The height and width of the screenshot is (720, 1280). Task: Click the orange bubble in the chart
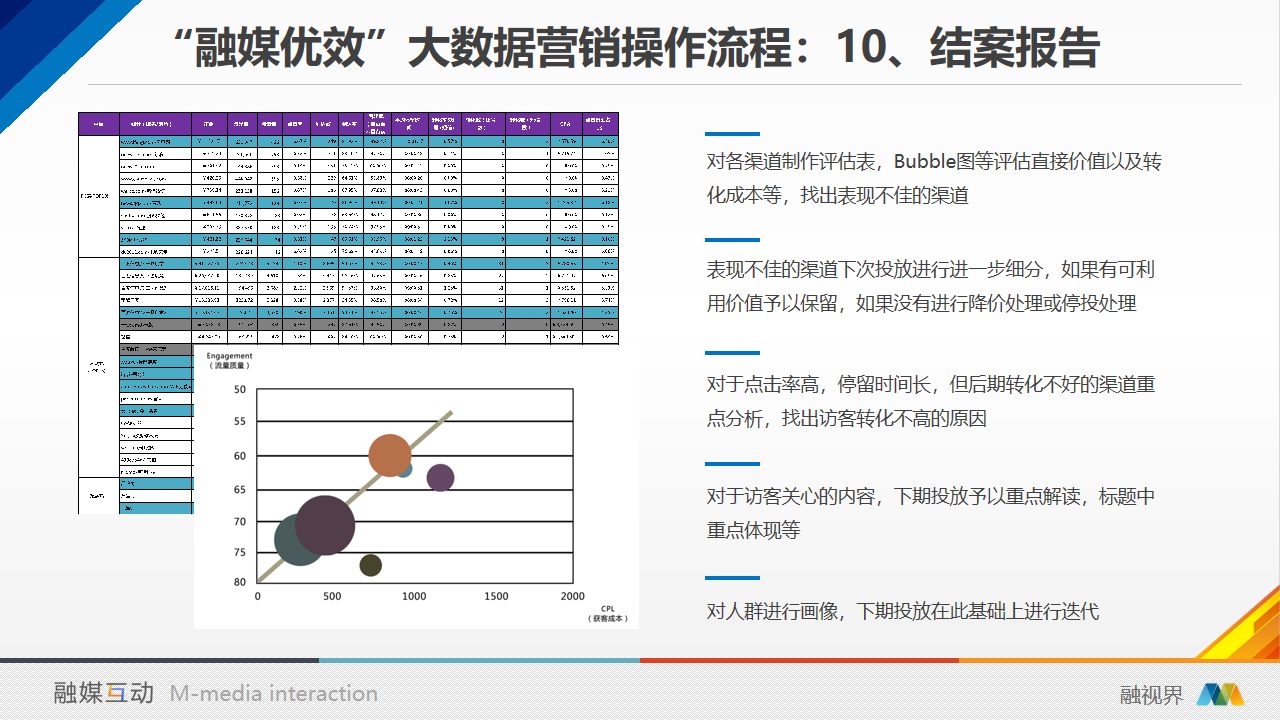(x=389, y=455)
